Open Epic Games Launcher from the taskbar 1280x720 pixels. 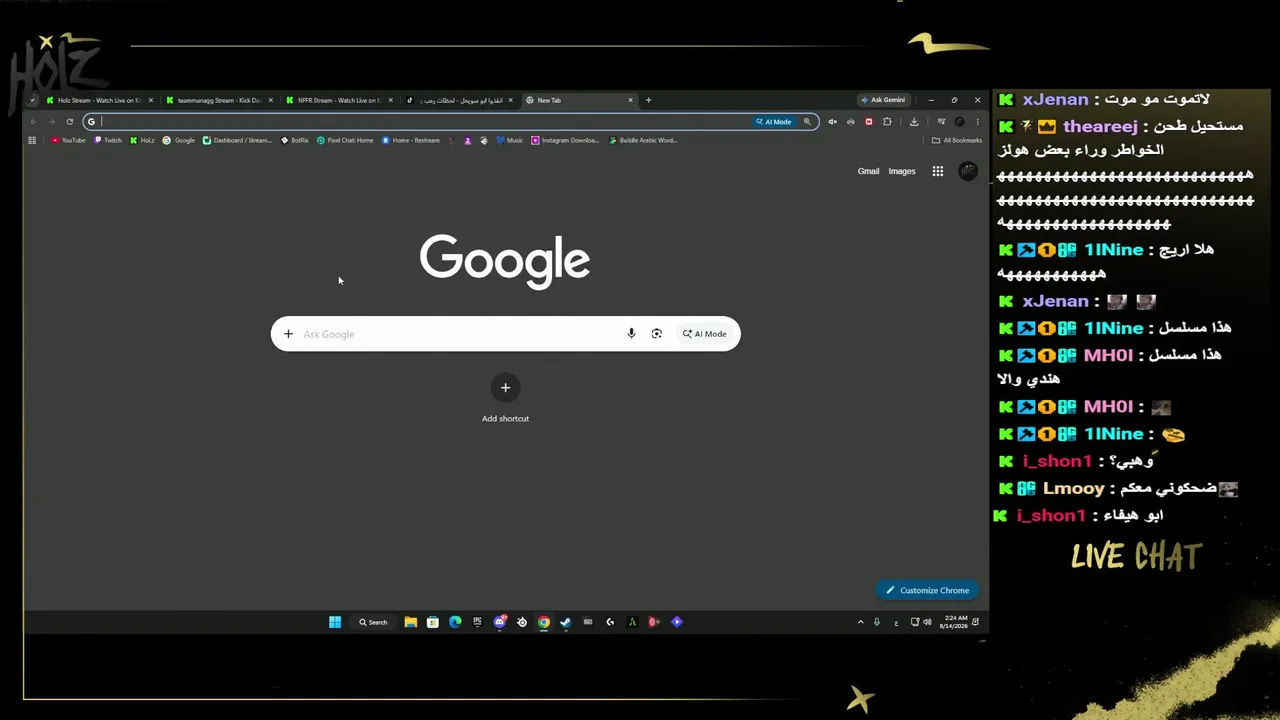(477, 622)
